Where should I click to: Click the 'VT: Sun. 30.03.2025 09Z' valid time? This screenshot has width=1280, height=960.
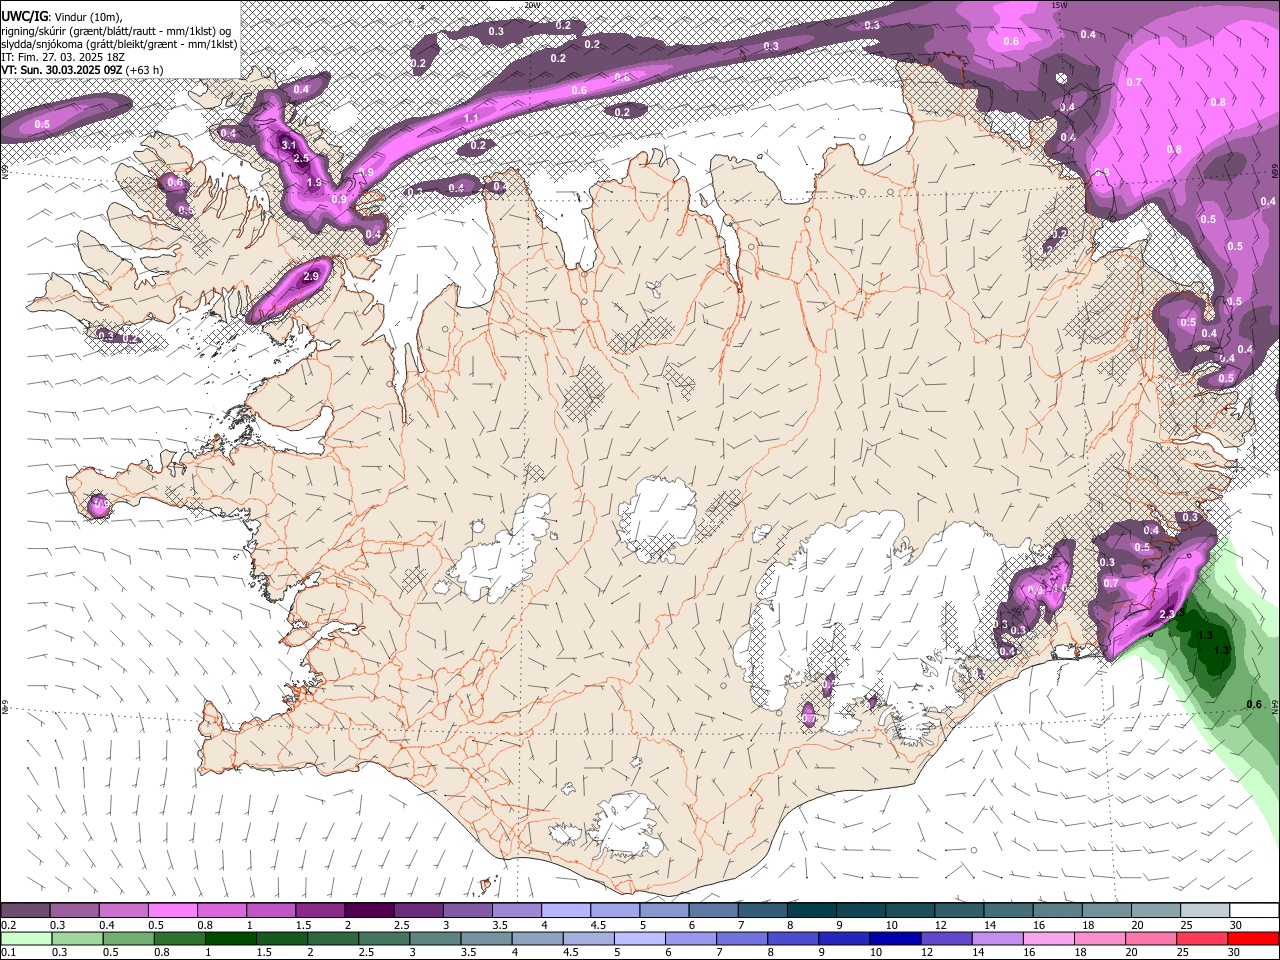61,70
